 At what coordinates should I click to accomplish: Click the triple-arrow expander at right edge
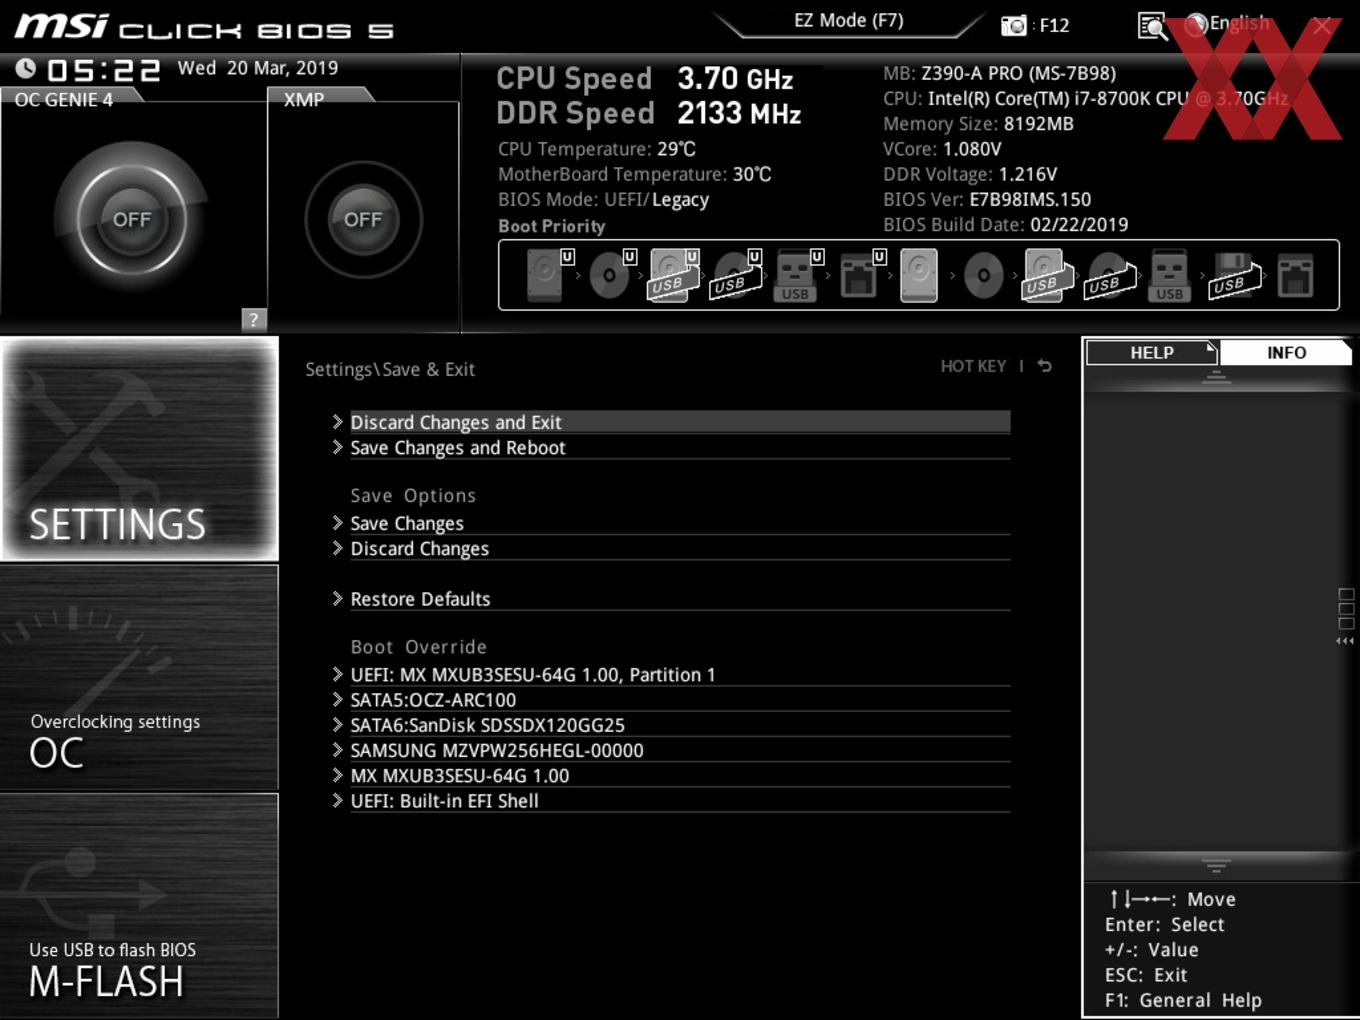[x=1345, y=641]
